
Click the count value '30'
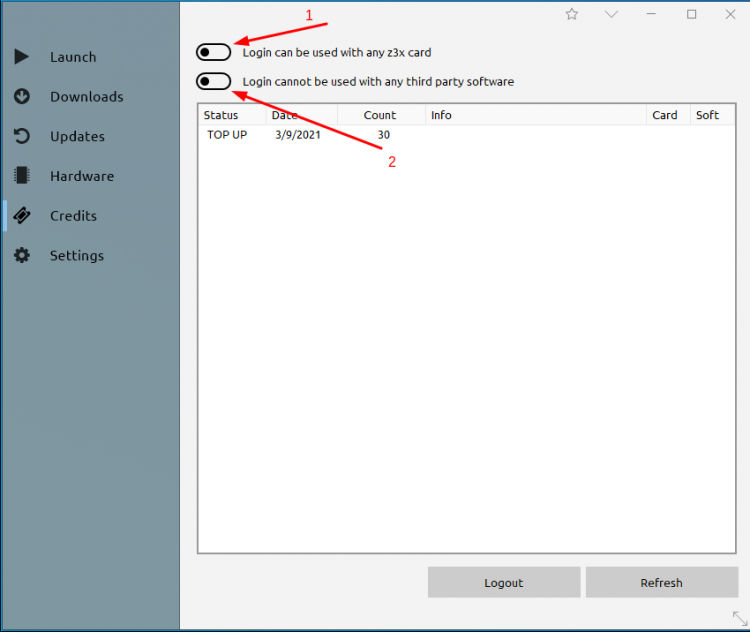point(384,135)
